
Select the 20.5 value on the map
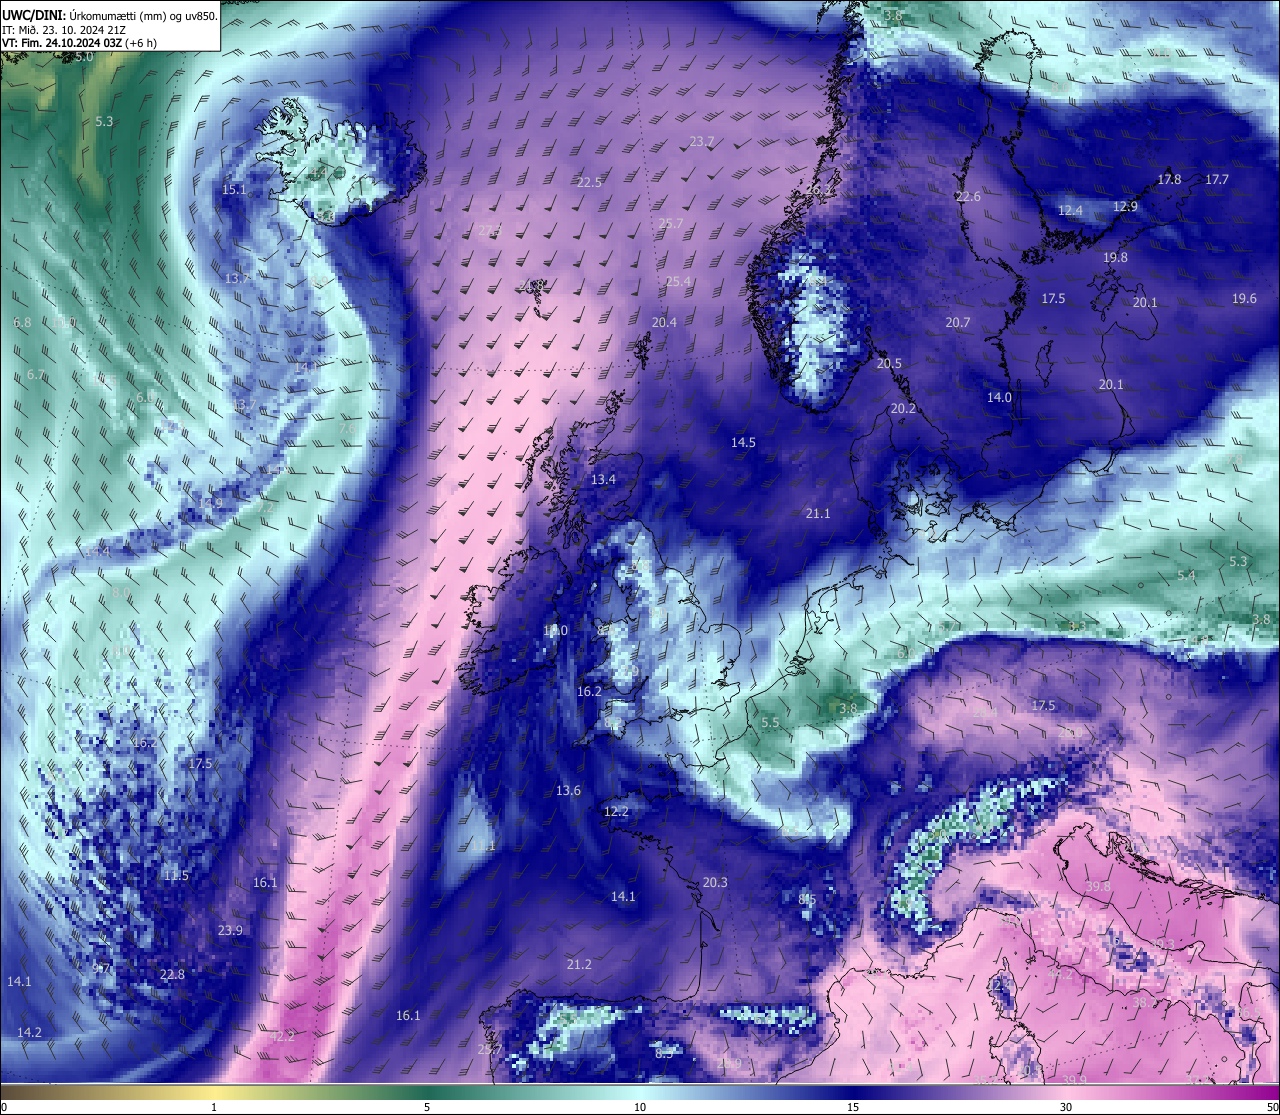(888, 363)
